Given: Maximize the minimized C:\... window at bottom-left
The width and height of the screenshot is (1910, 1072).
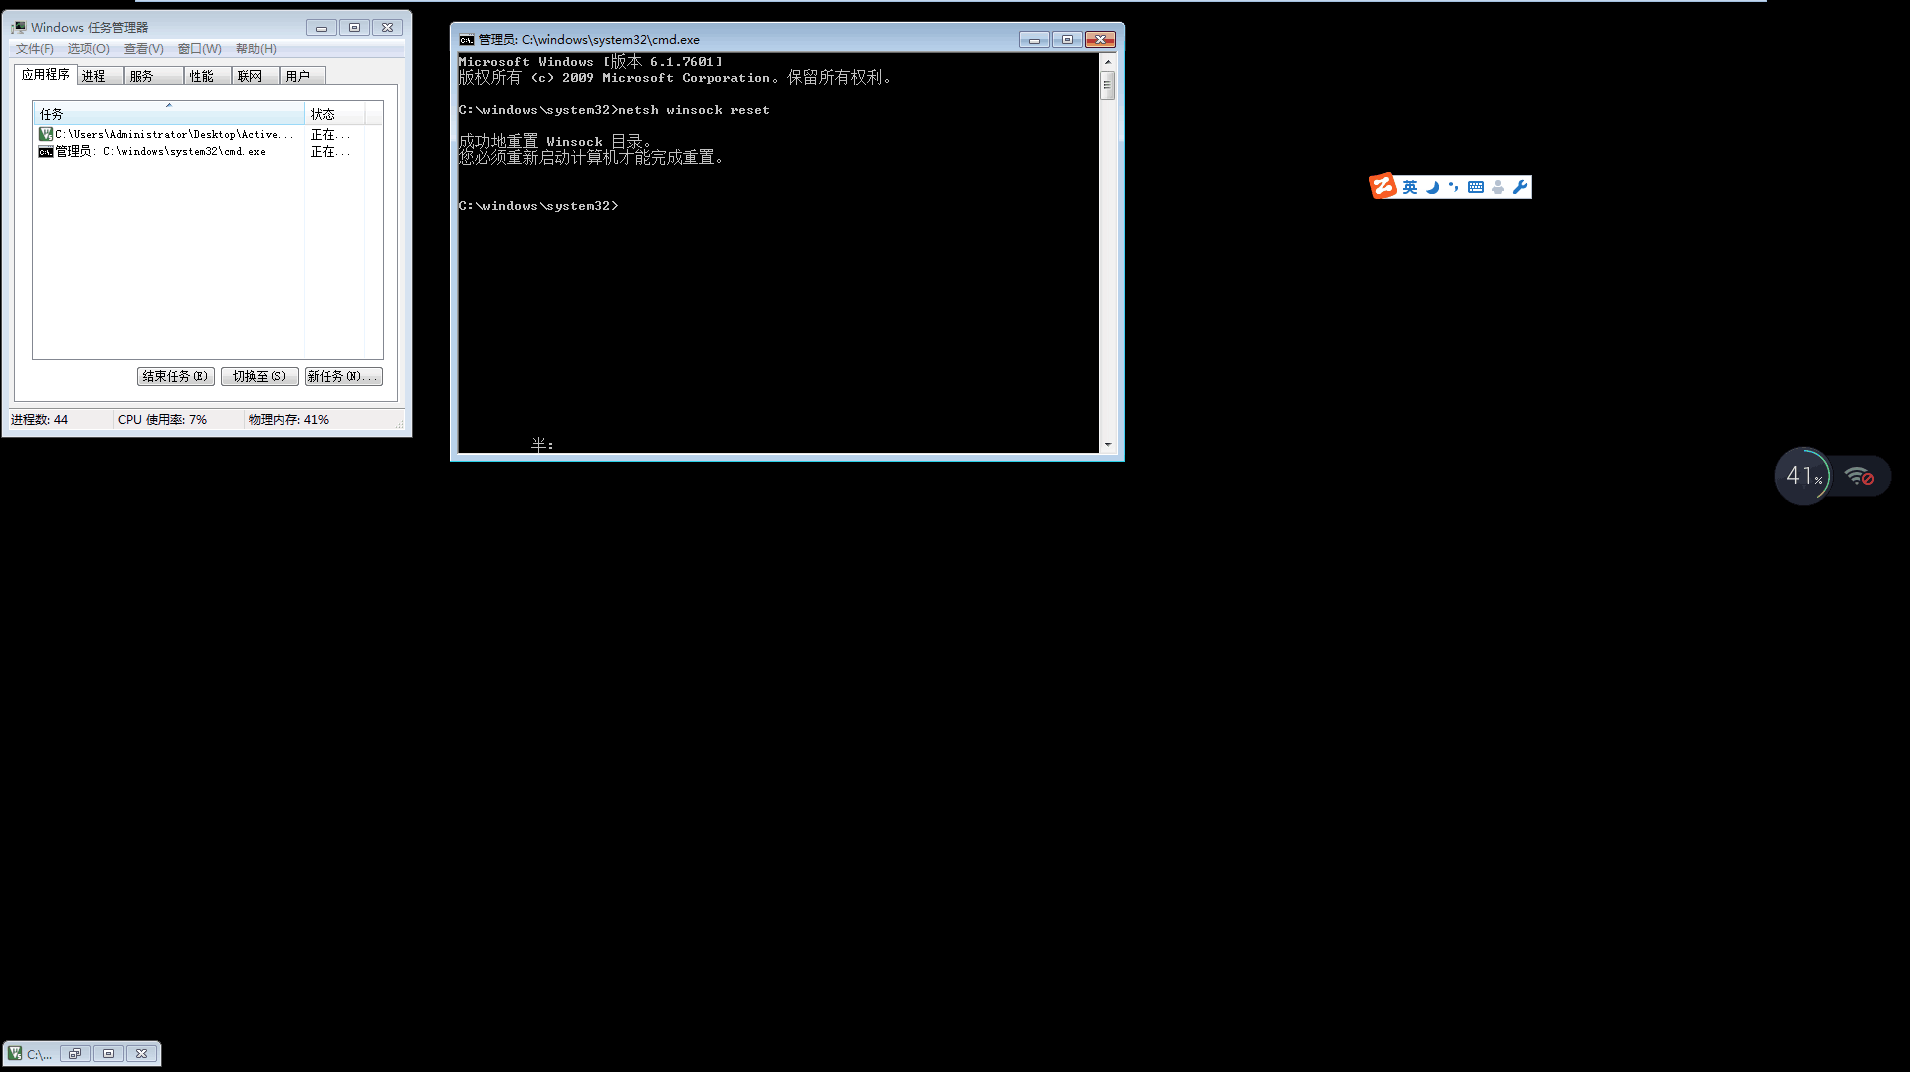Looking at the screenshot, I should (108, 1053).
